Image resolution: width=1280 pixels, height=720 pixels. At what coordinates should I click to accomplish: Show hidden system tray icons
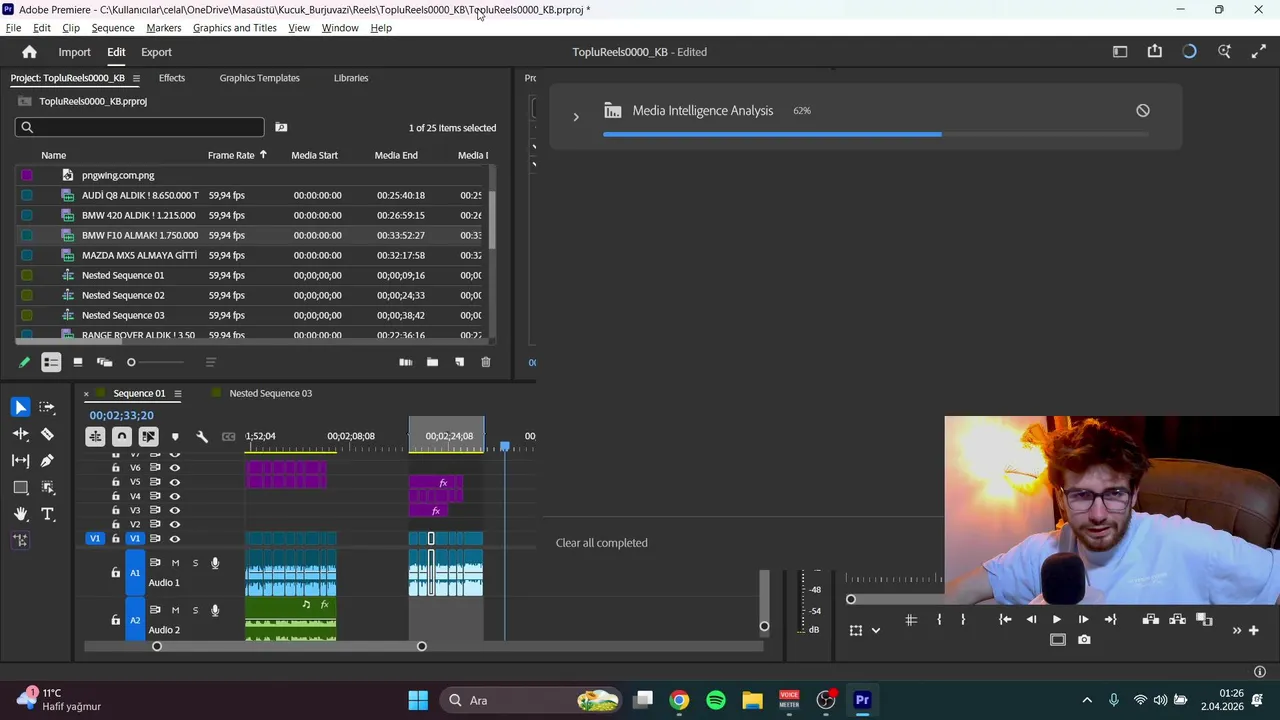[x=1087, y=700]
